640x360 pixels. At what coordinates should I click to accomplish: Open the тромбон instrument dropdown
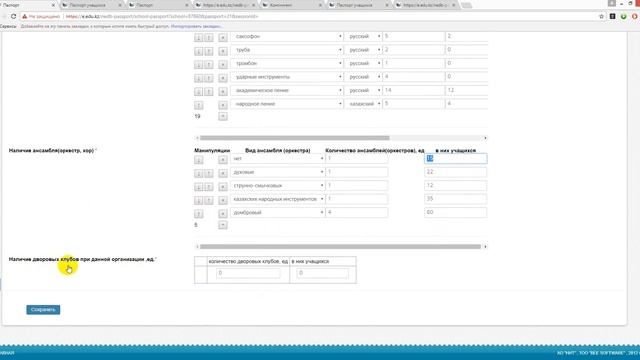[287, 63]
